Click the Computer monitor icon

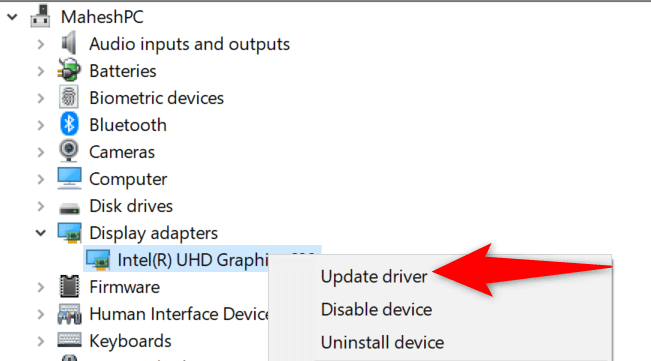[x=69, y=178]
